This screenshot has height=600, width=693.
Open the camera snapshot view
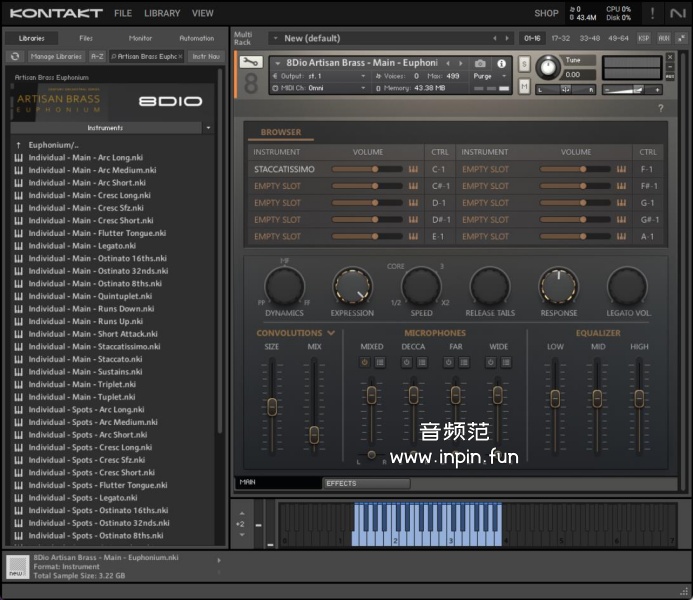[480, 63]
